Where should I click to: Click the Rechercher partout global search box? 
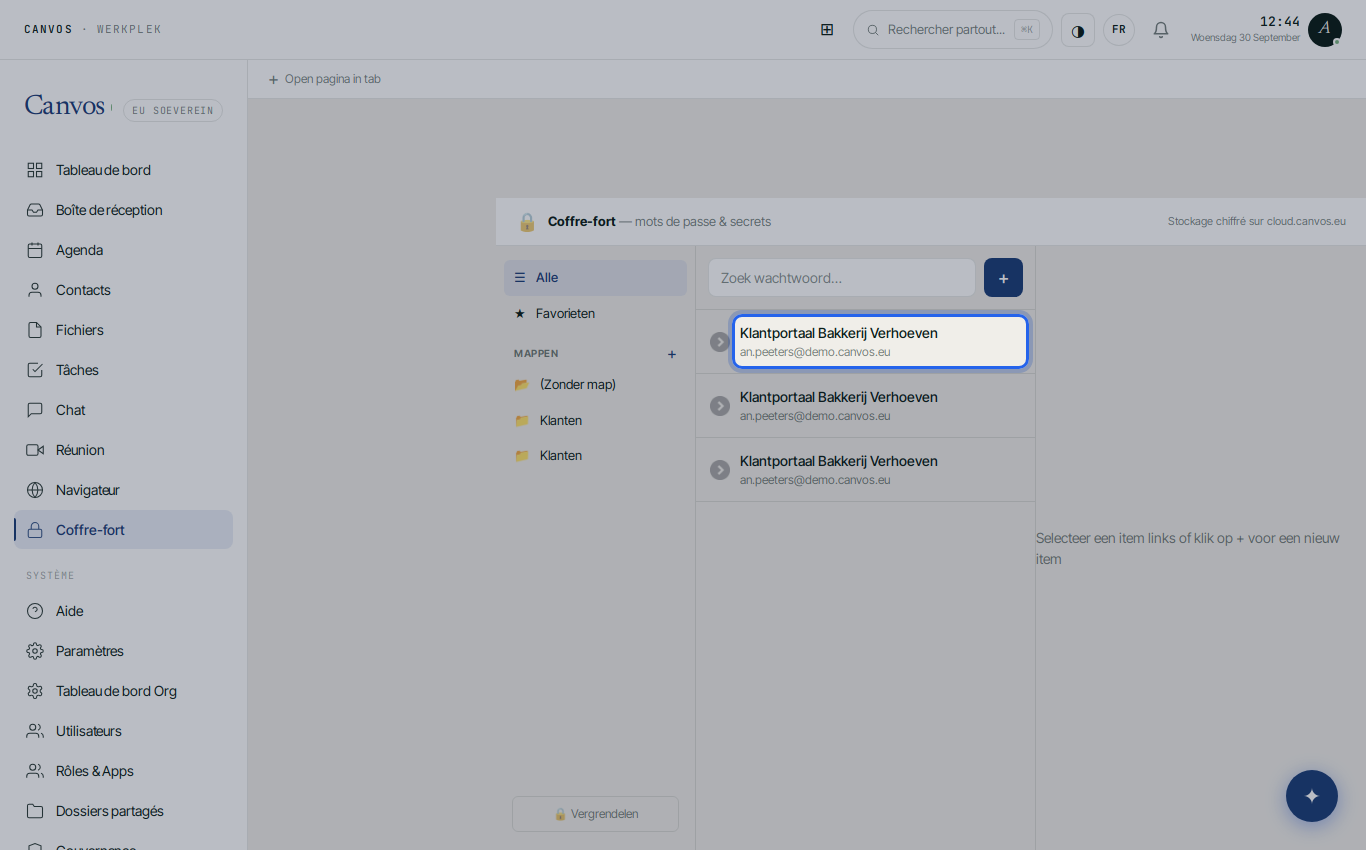(x=952, y=30)
